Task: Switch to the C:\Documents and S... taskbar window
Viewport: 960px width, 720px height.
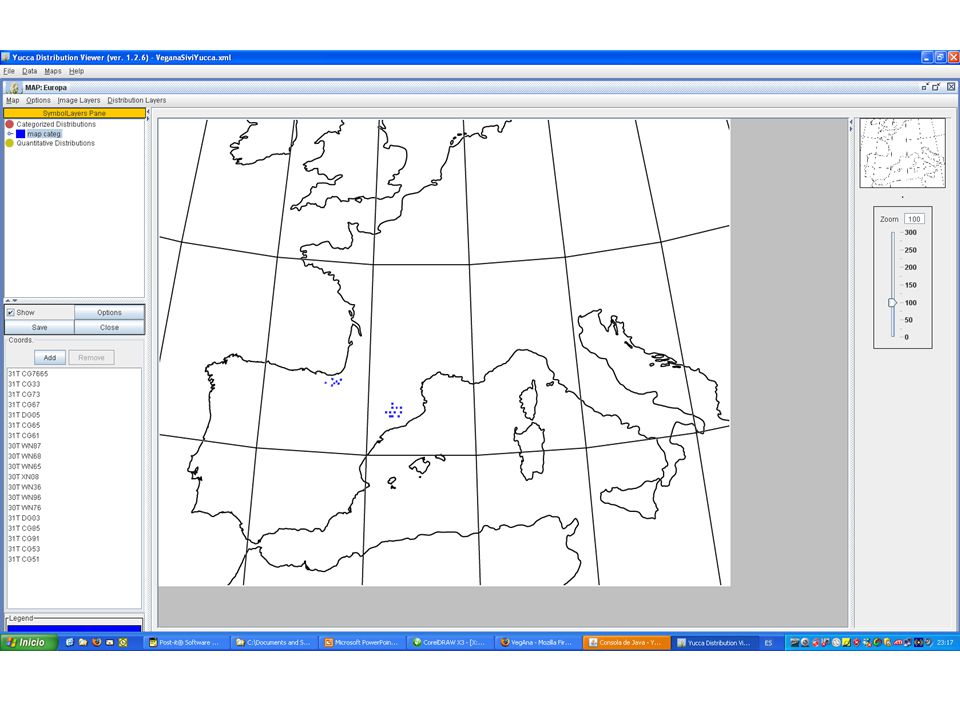Action: 274,642
